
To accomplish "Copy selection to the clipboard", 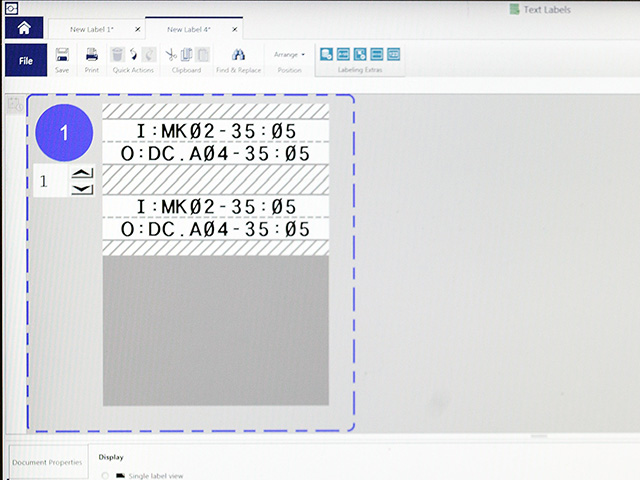I will click(x=187, y=54).
